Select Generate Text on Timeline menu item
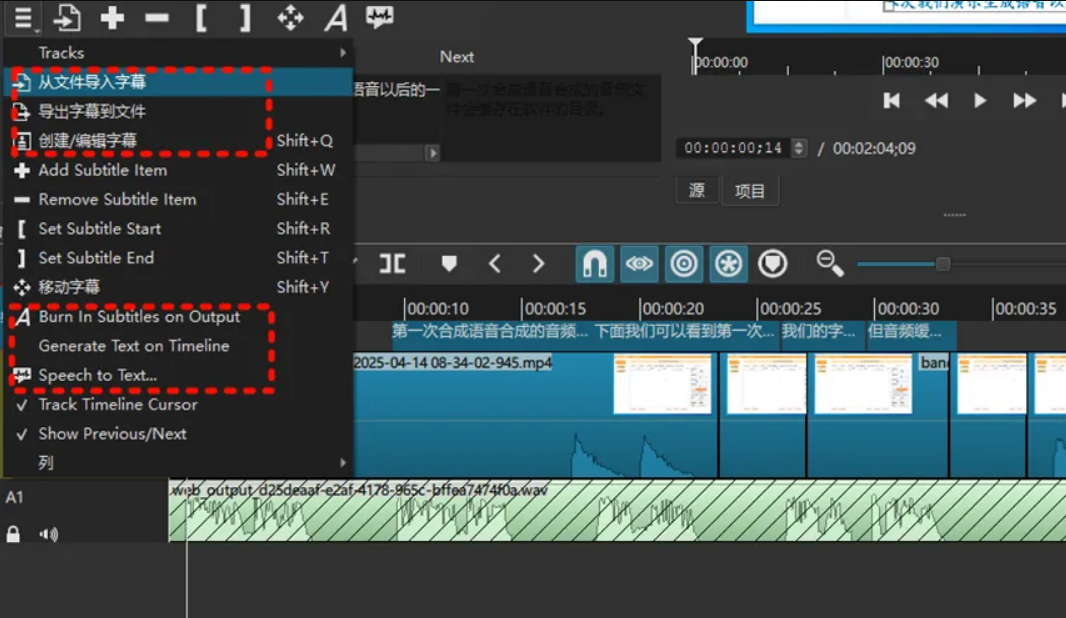1066x618 pixels. point(134,346)
